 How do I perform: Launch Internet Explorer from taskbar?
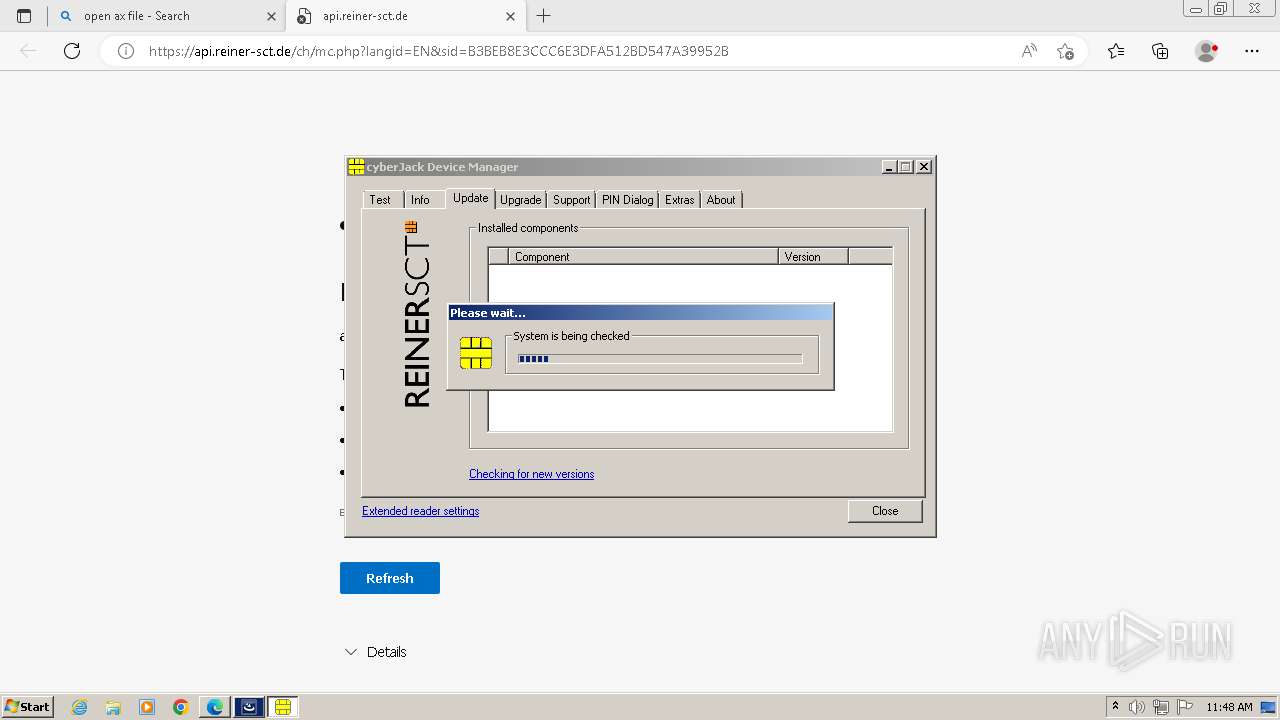tap(79, 707)
